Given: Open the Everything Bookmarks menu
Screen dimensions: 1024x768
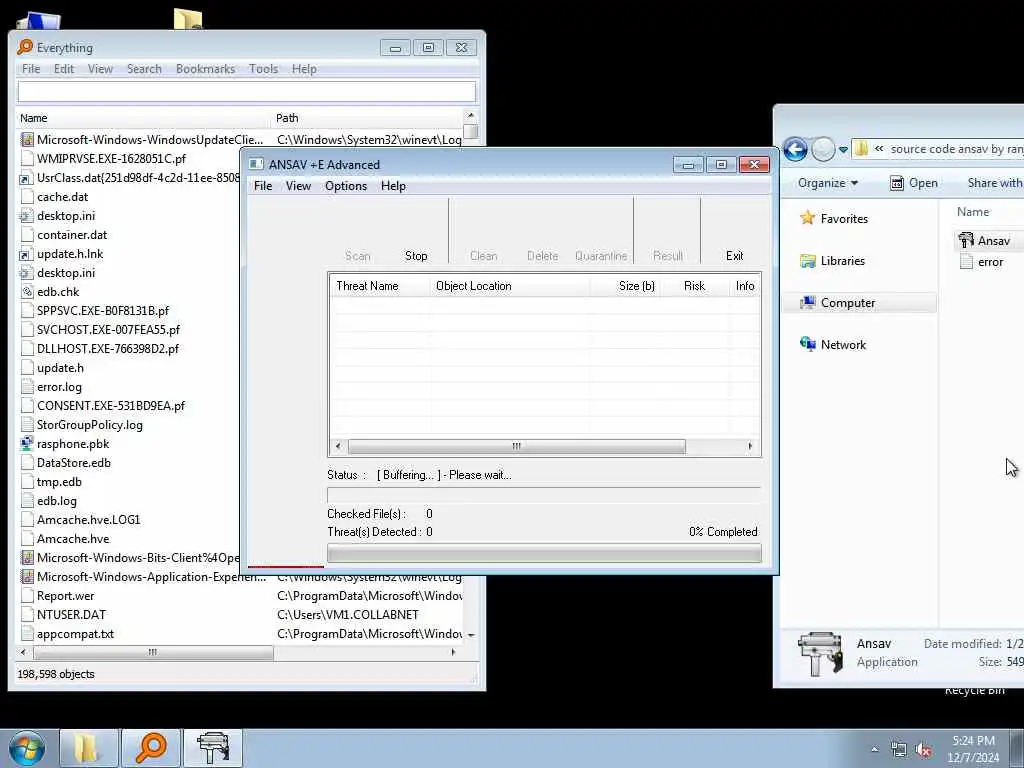Looking at the screenshot, I should [x=205, y=69].
